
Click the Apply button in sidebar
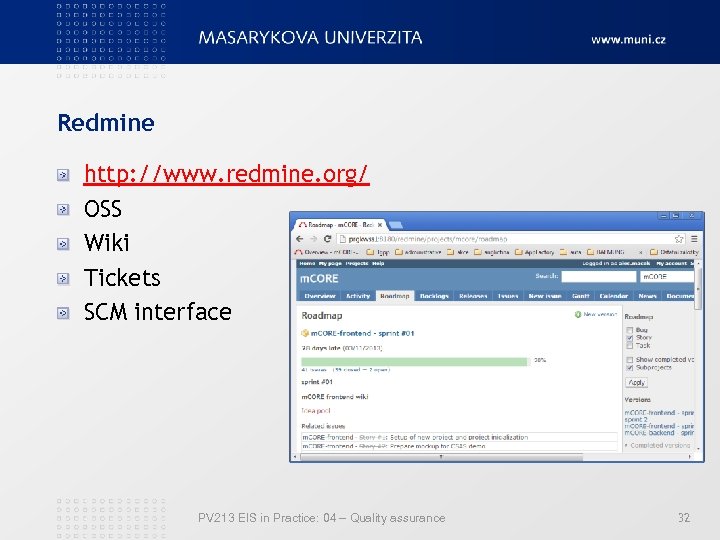pyautogui.click(x=636, y=382)
